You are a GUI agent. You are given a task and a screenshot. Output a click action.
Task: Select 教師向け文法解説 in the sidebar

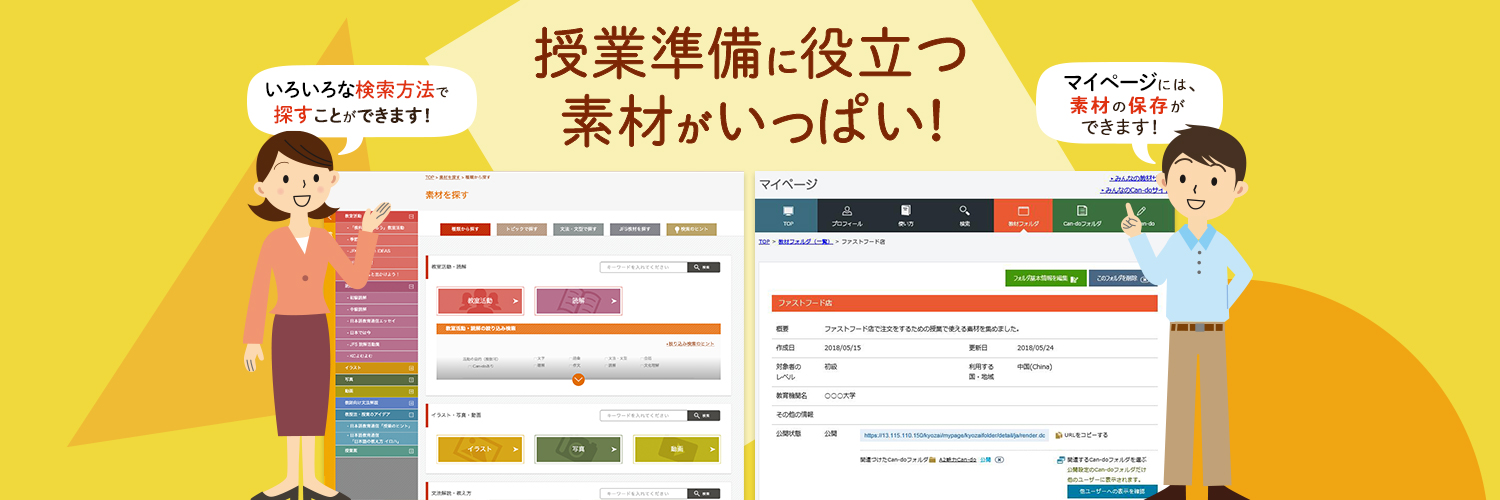tap(376, 403)
